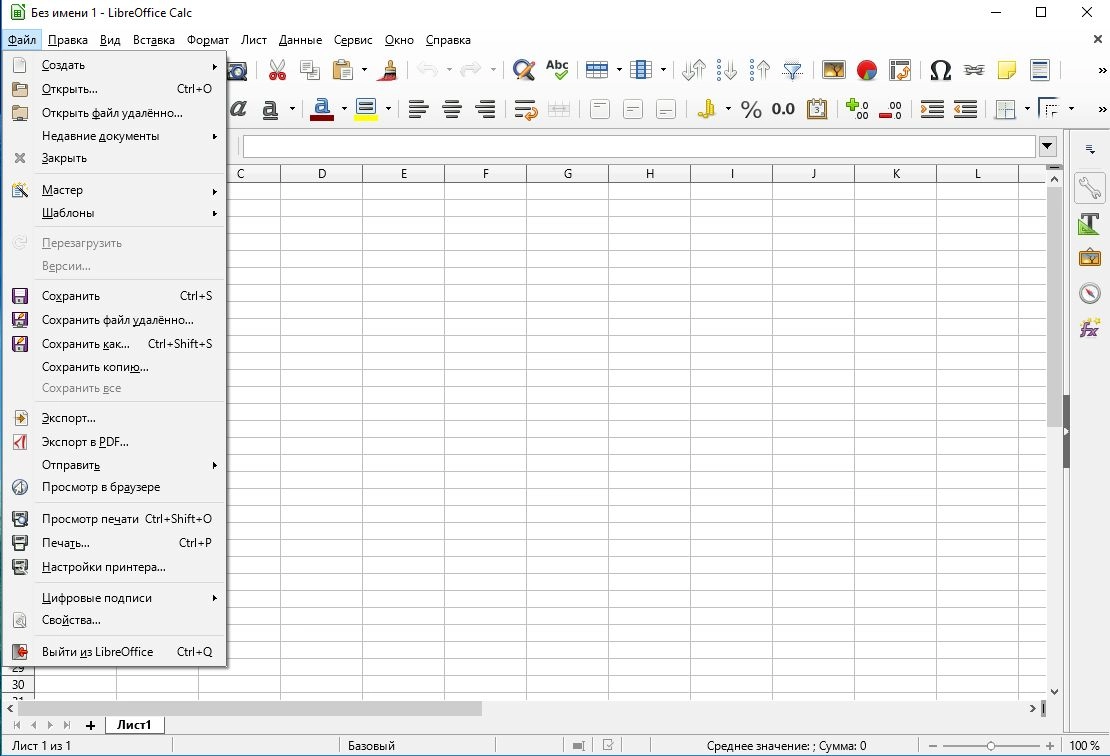
Task: Open Find & Replace tool
Action: tap(523, 69)
